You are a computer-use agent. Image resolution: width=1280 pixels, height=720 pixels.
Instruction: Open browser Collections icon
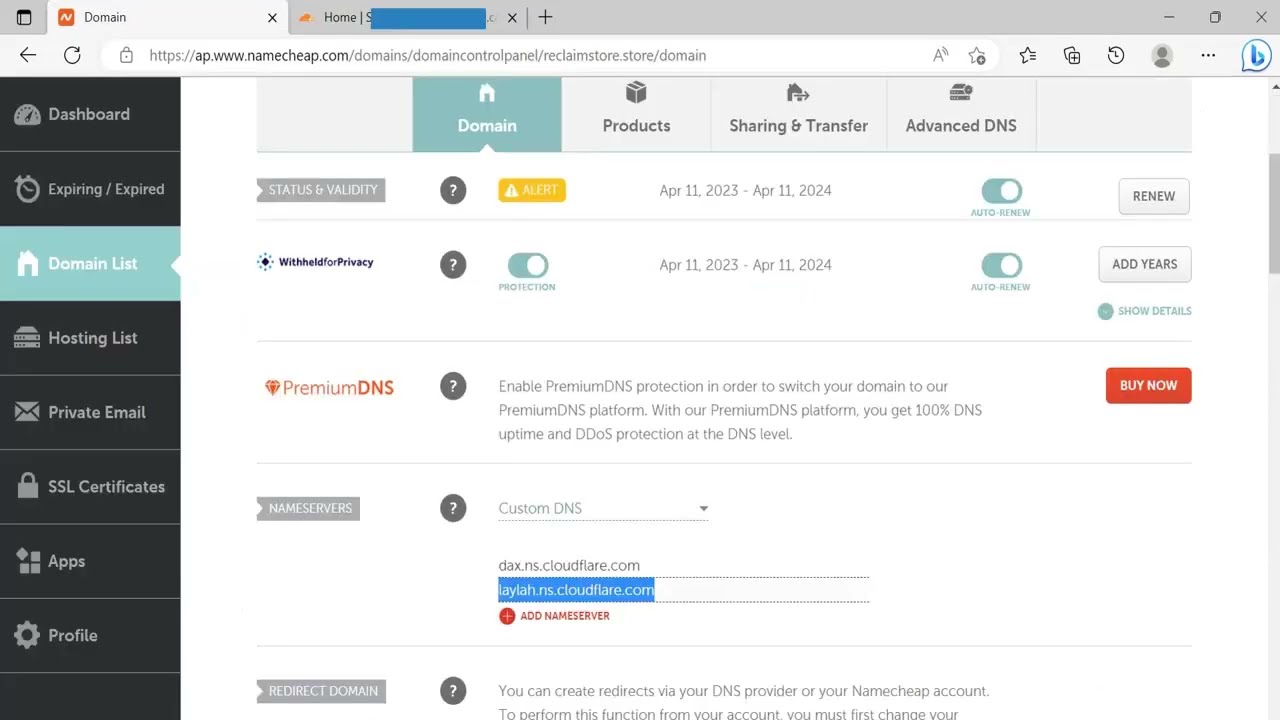coord(1072,56)
